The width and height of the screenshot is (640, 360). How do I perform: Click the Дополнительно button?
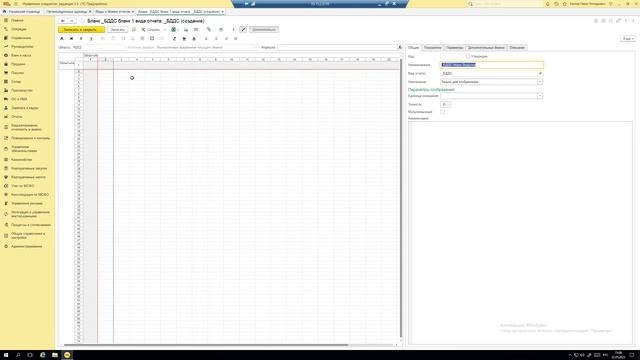point(264,29)
